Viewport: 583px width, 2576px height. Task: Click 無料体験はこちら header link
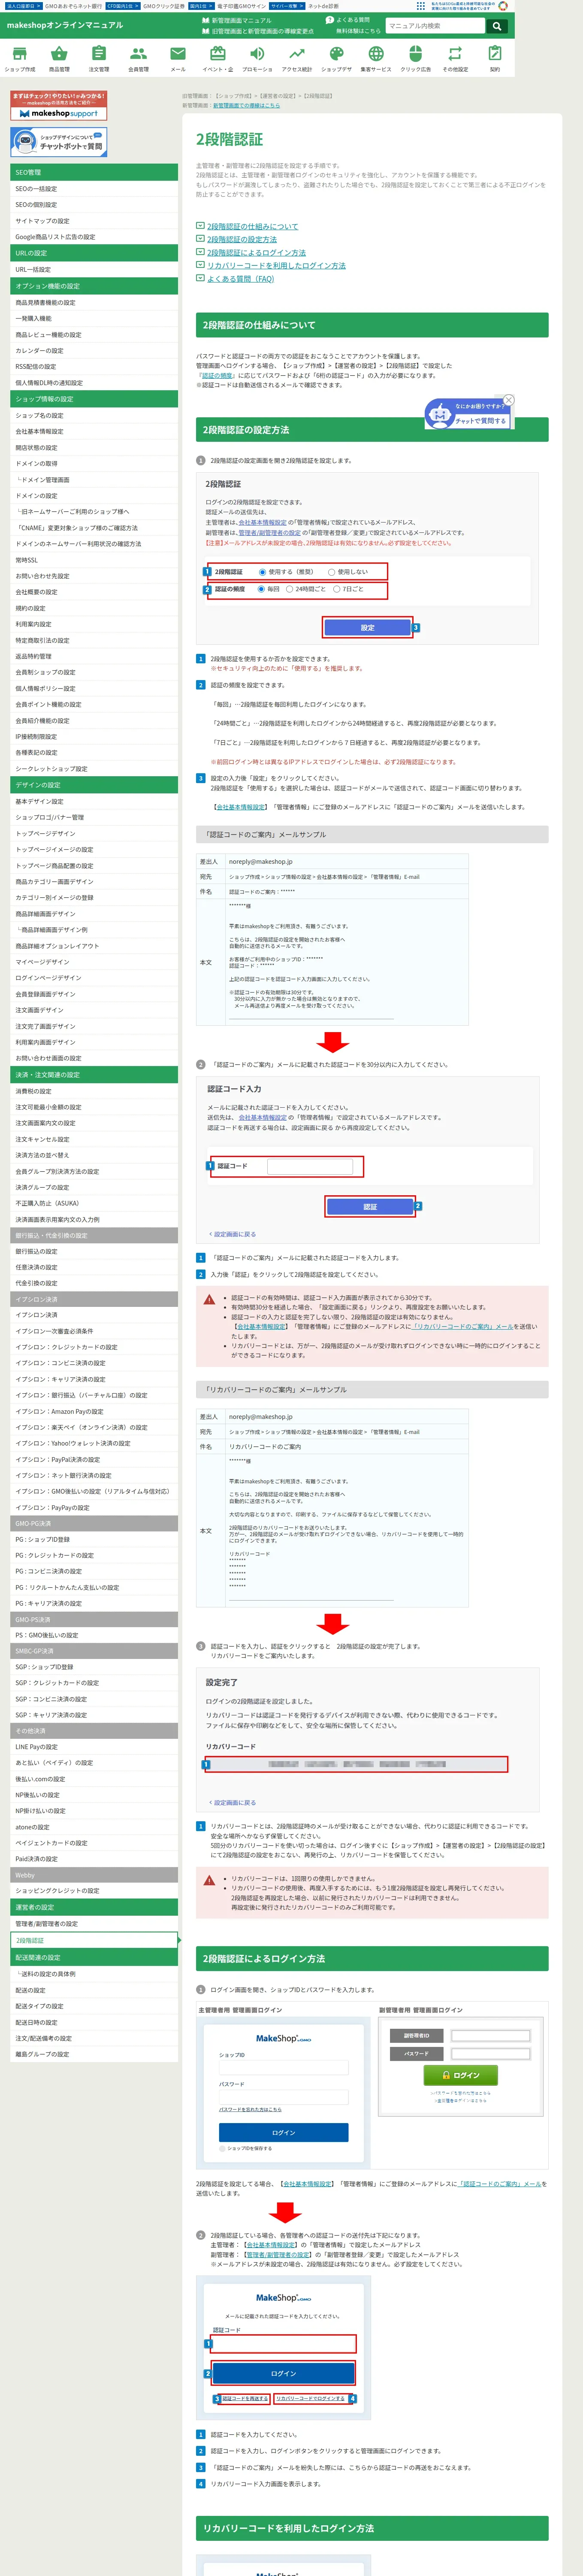(x=358, y=31)
